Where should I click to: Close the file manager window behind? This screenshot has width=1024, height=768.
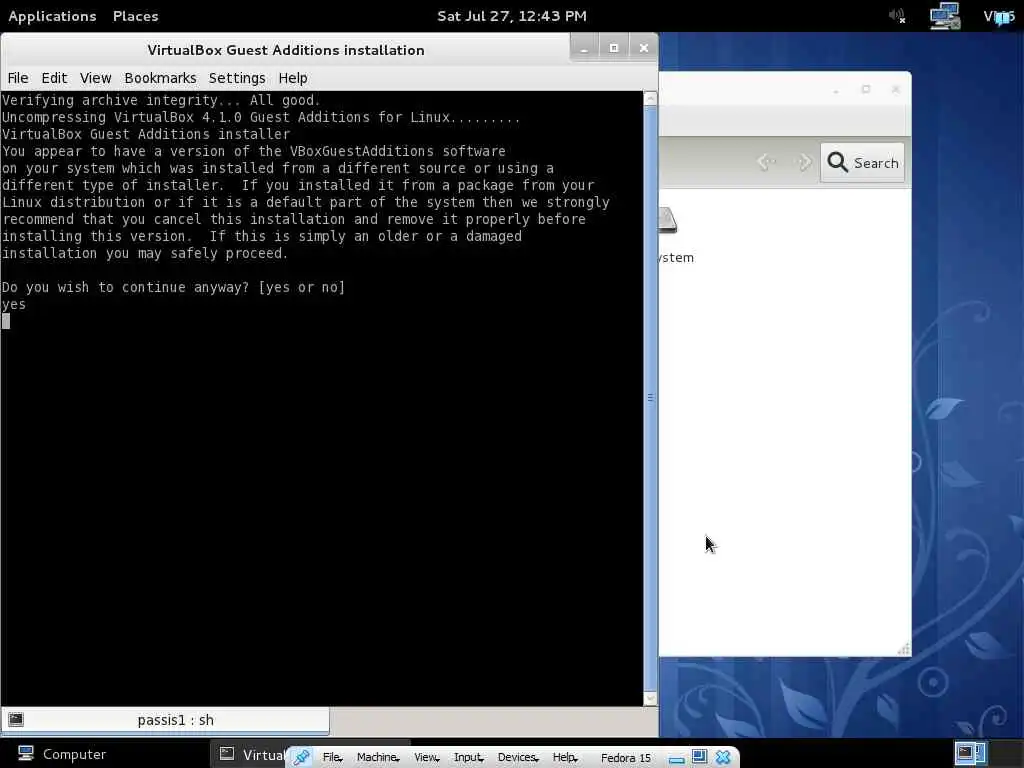[896, 89]
